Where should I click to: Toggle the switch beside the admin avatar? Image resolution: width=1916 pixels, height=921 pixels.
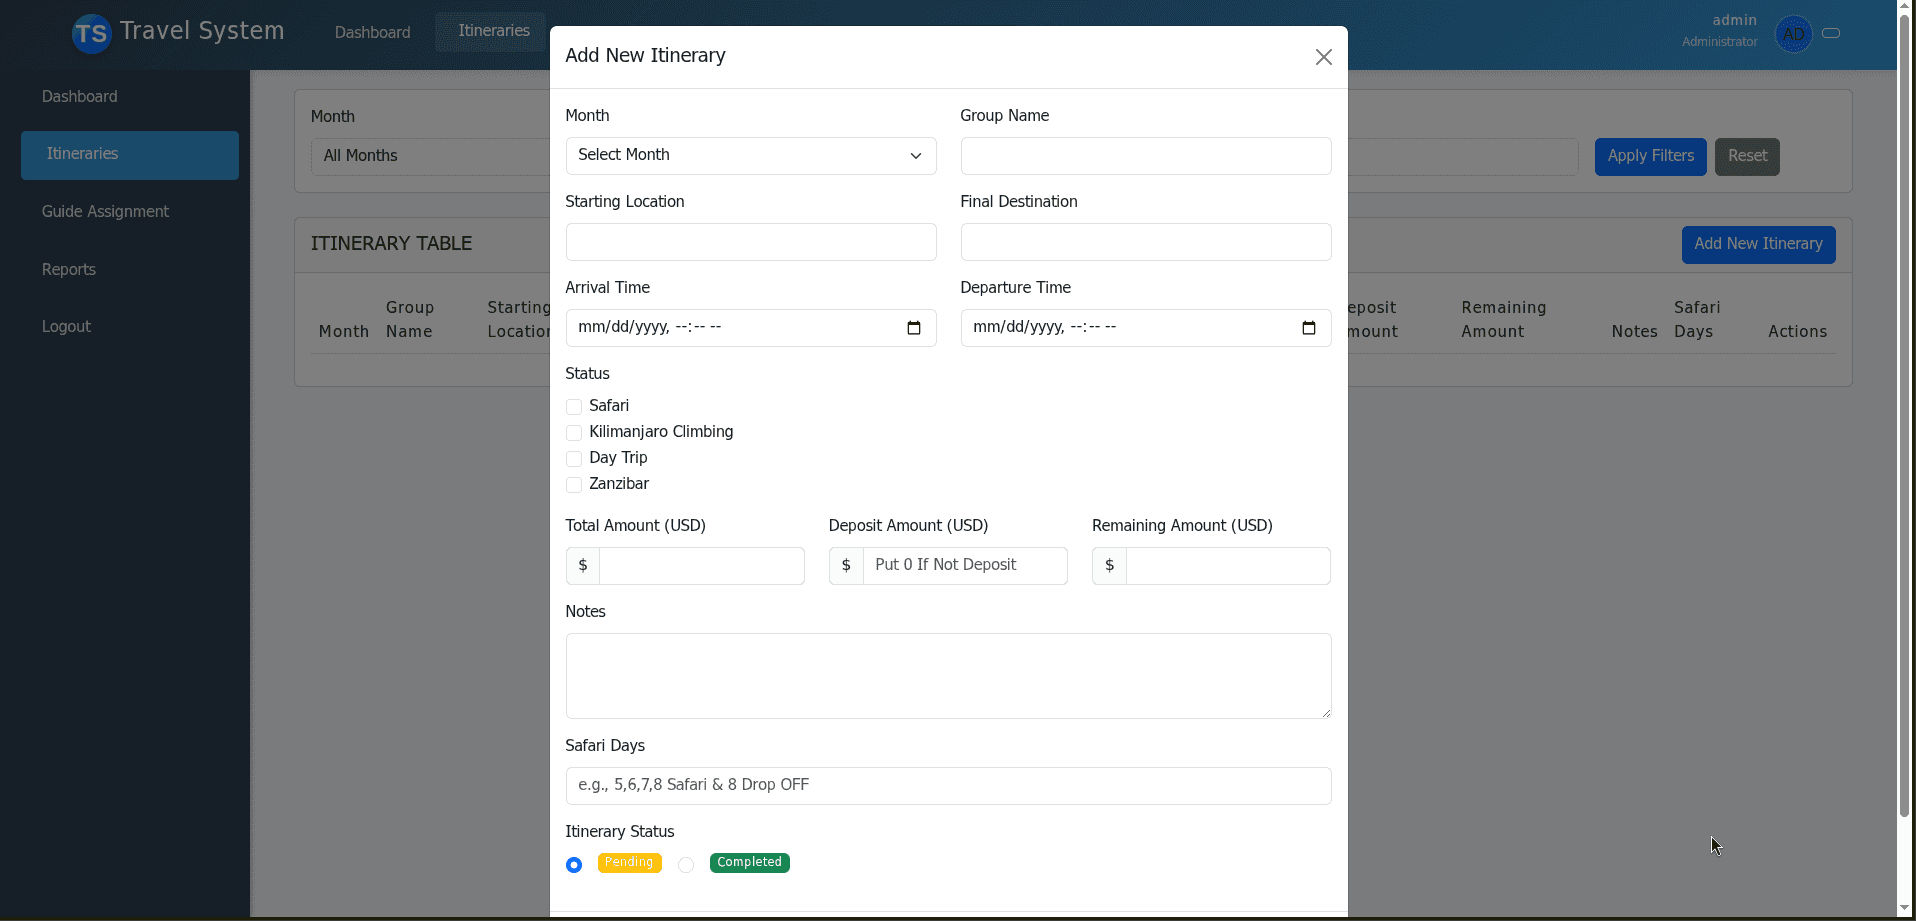pos(1832,33)
